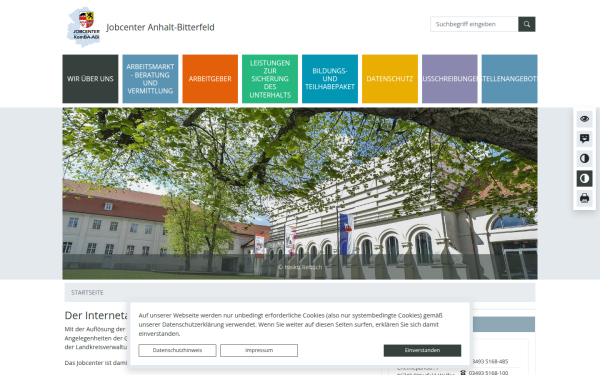Click the telephone icon beside 03493 5168-100
The height and width of the screenshot is (375, 600).
463,373
